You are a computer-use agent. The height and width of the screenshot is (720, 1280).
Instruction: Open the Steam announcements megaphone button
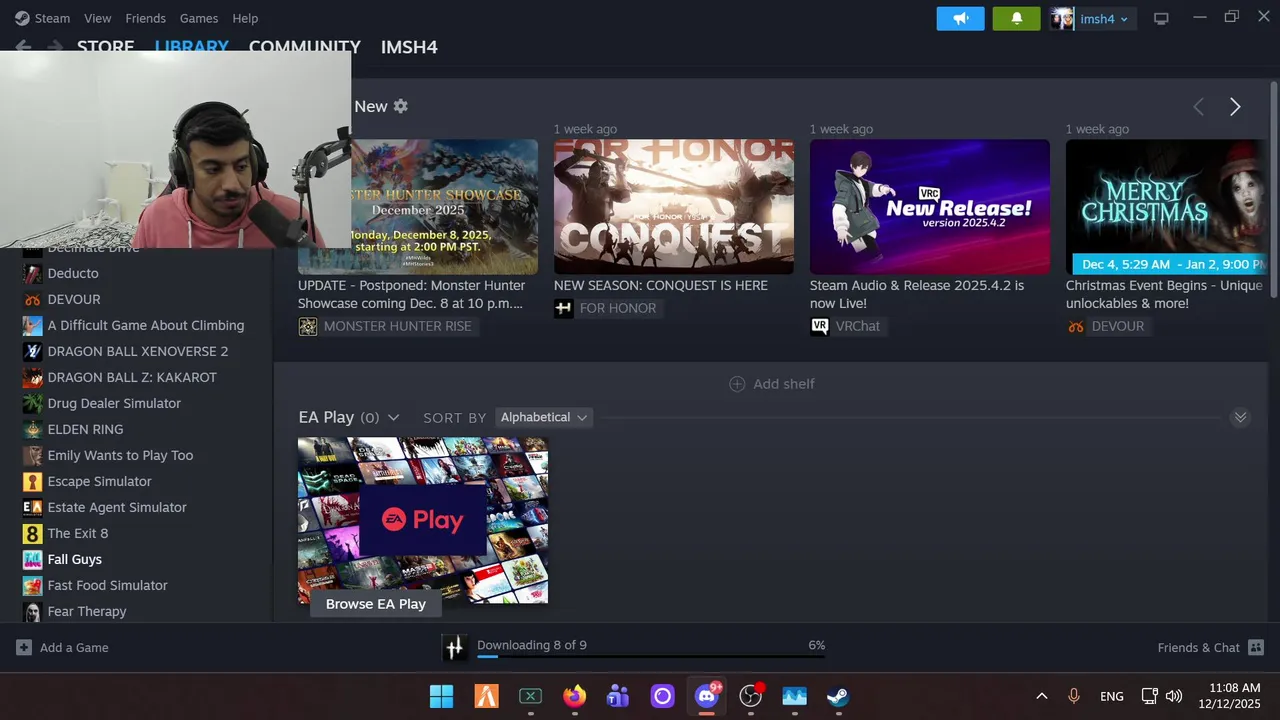click(x=960, y=18)
